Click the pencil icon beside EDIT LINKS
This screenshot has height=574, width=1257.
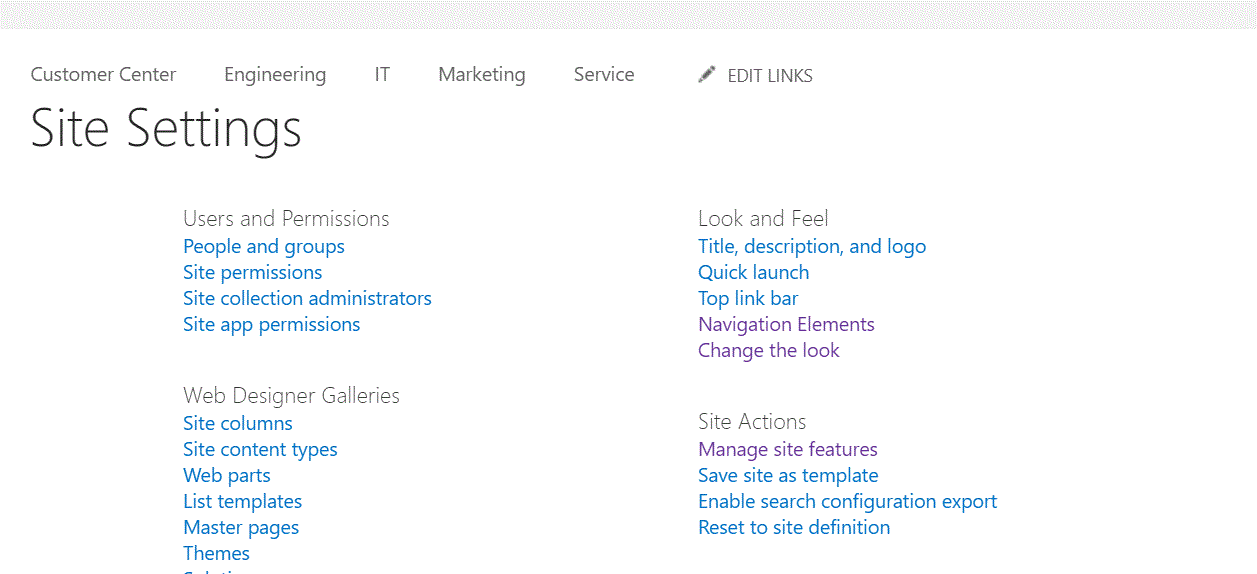point(707,74)
